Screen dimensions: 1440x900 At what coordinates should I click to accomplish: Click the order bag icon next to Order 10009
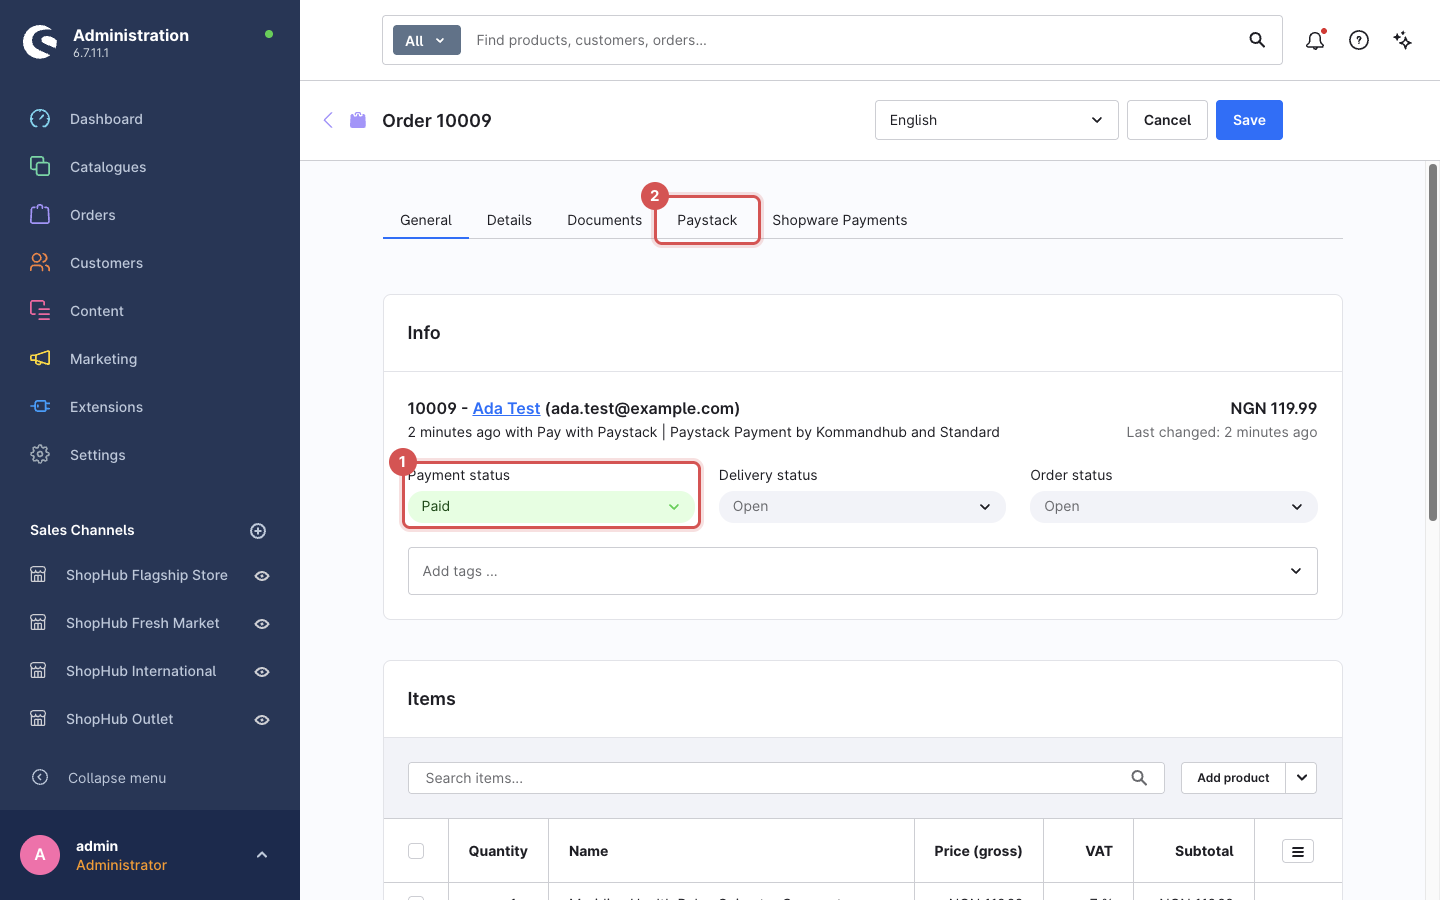pos(358,120)
